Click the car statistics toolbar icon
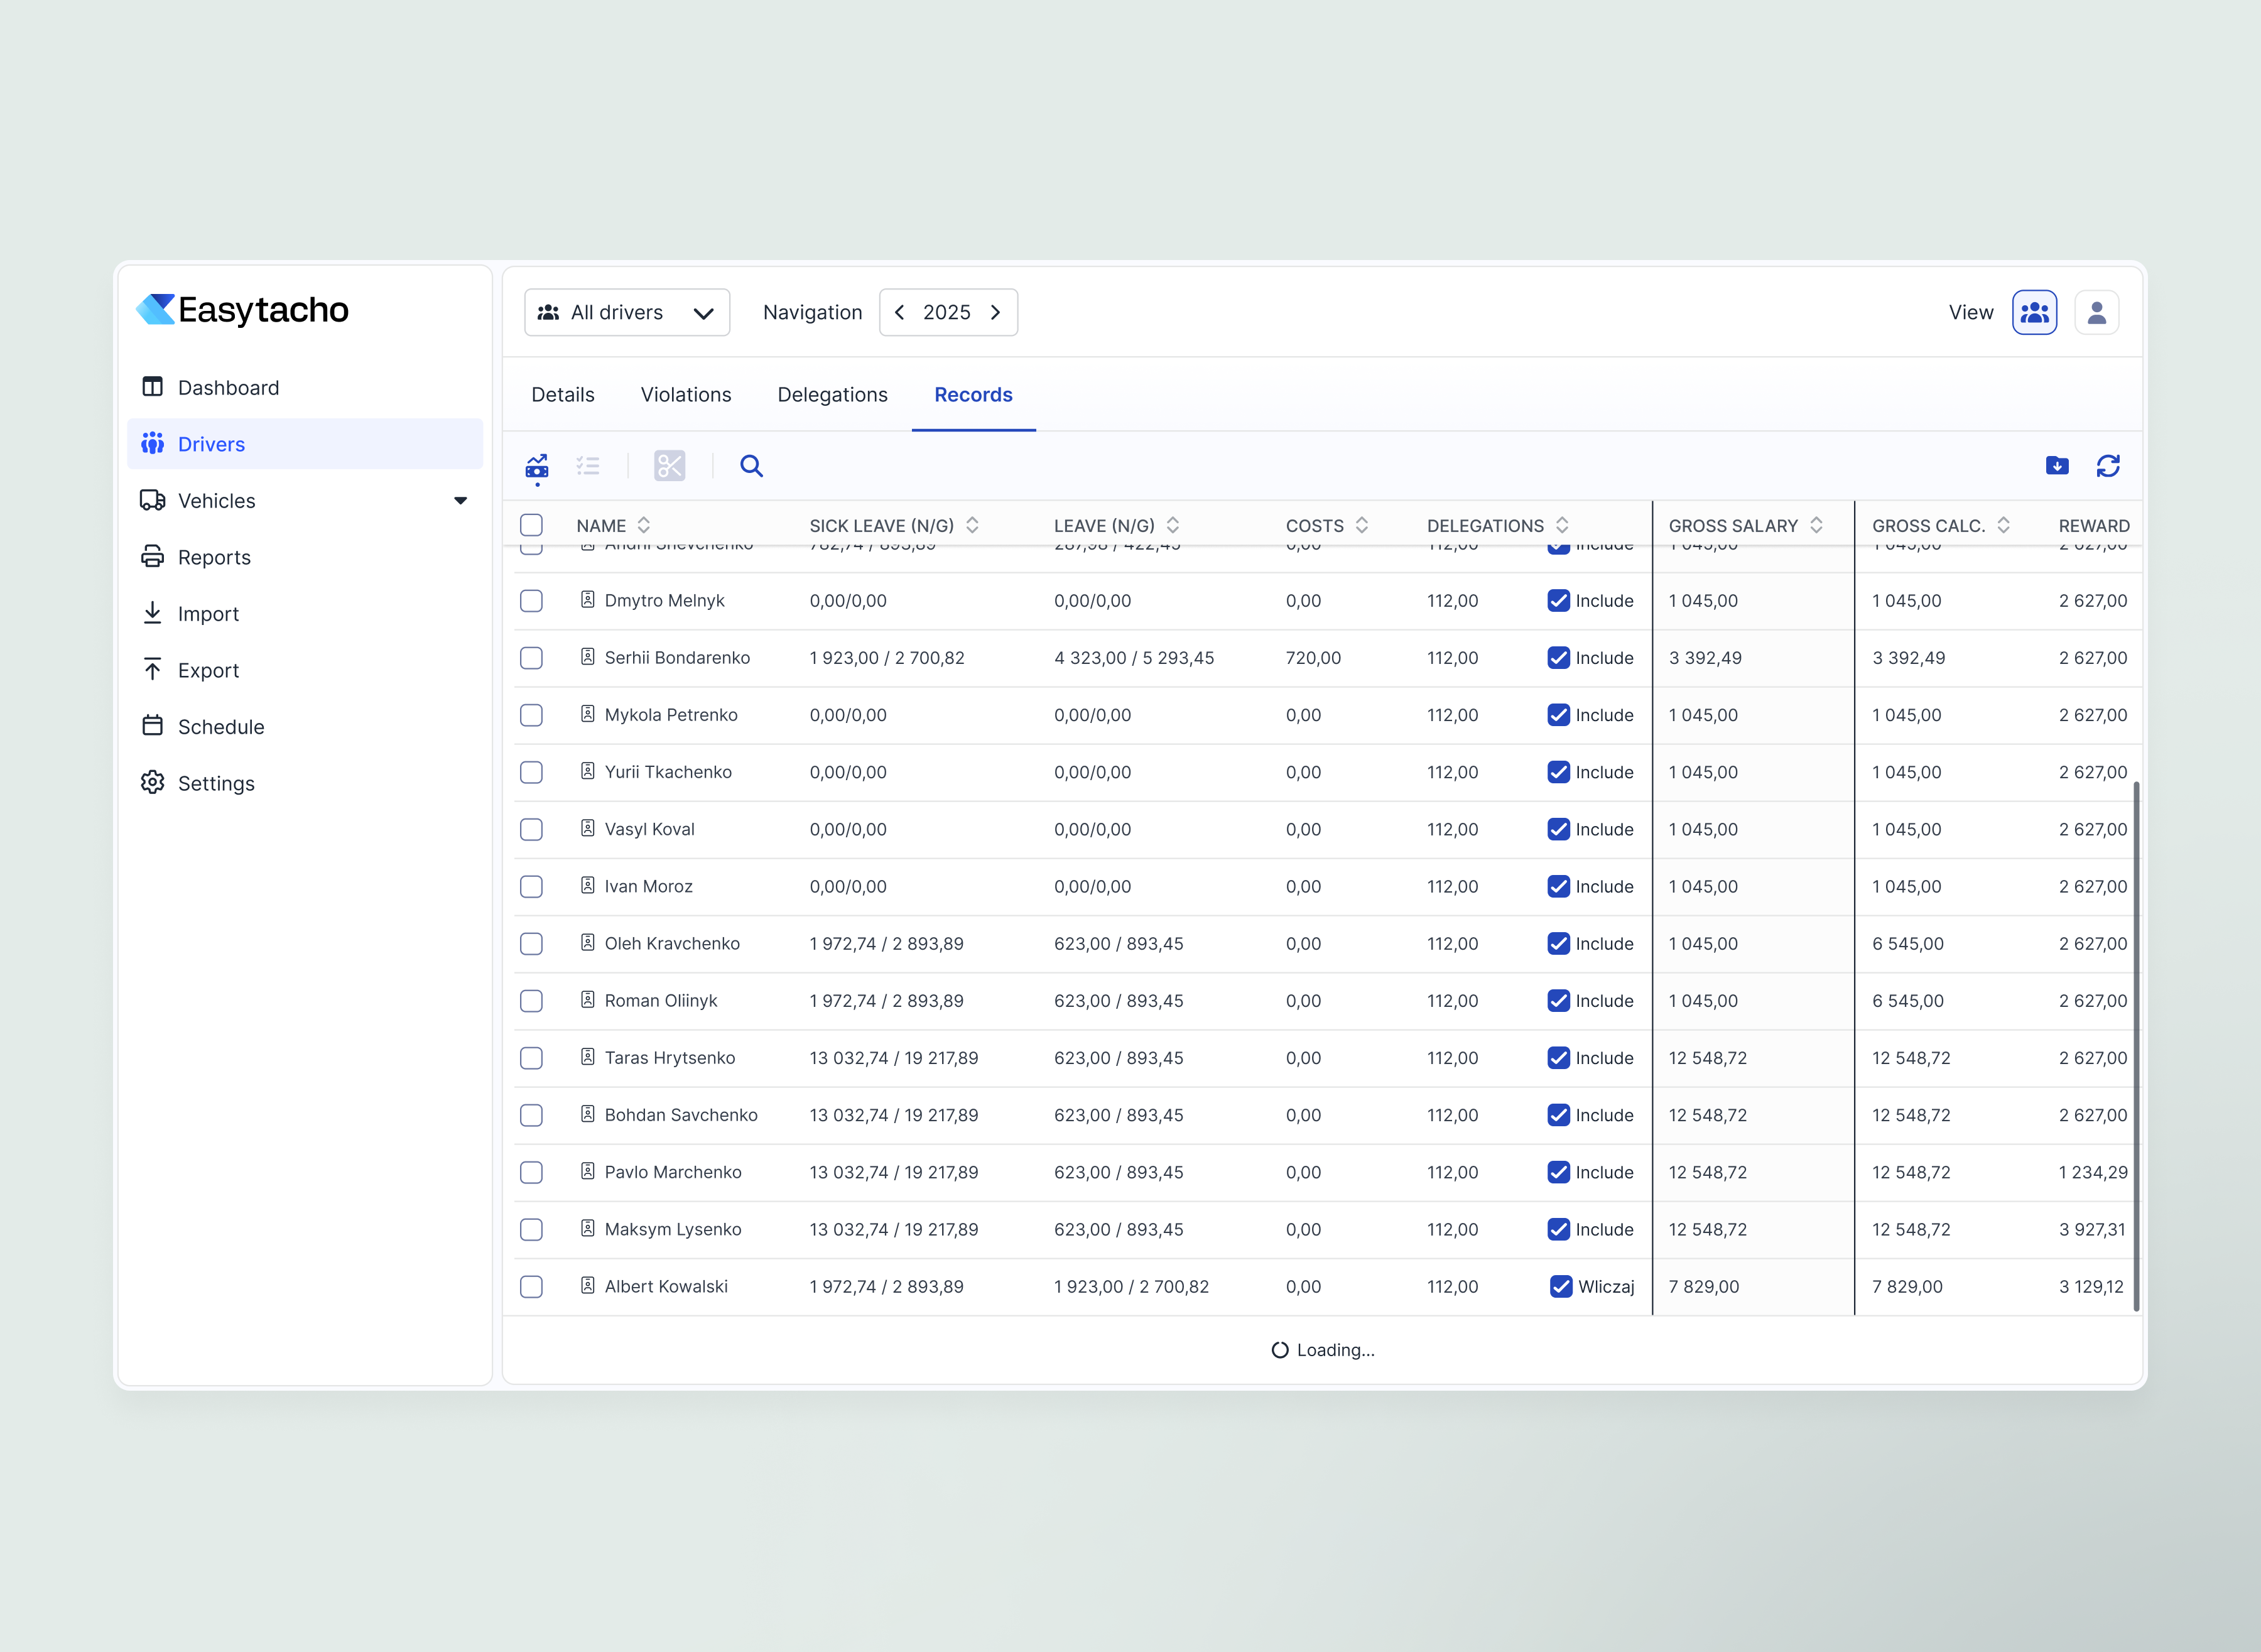The image size is (2261, 1652). (537, 467)
